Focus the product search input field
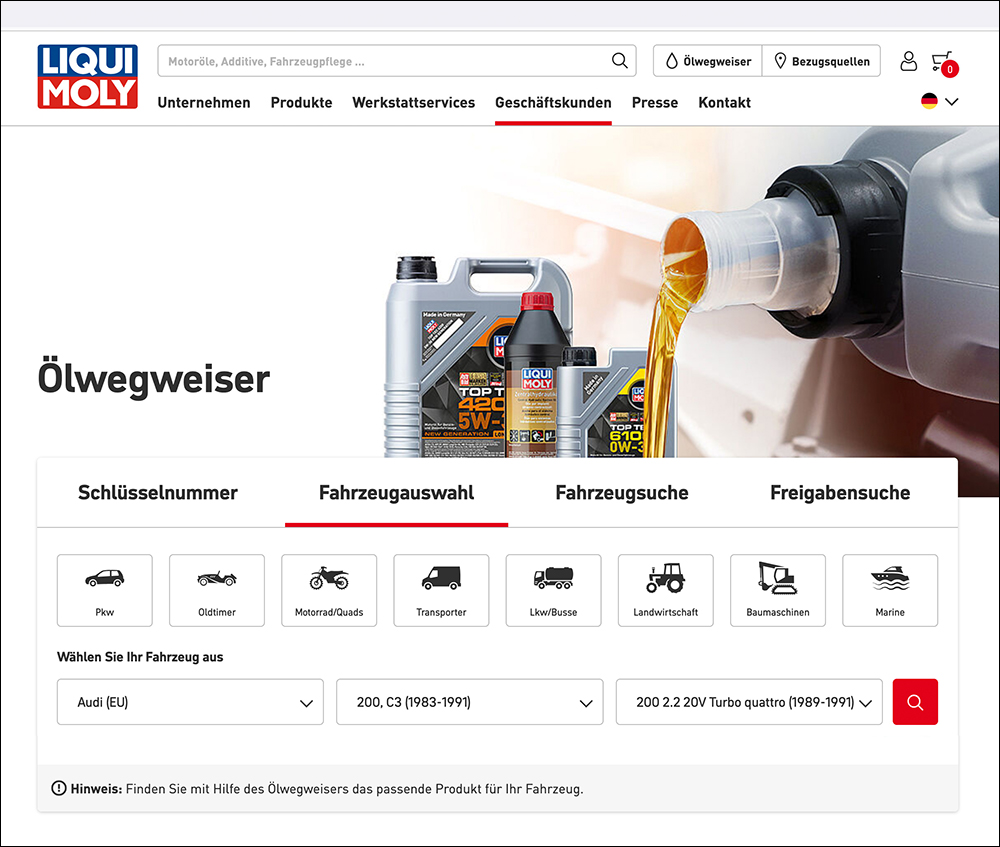This screenshot has width=1000, height=847. (x=397, y=61)
